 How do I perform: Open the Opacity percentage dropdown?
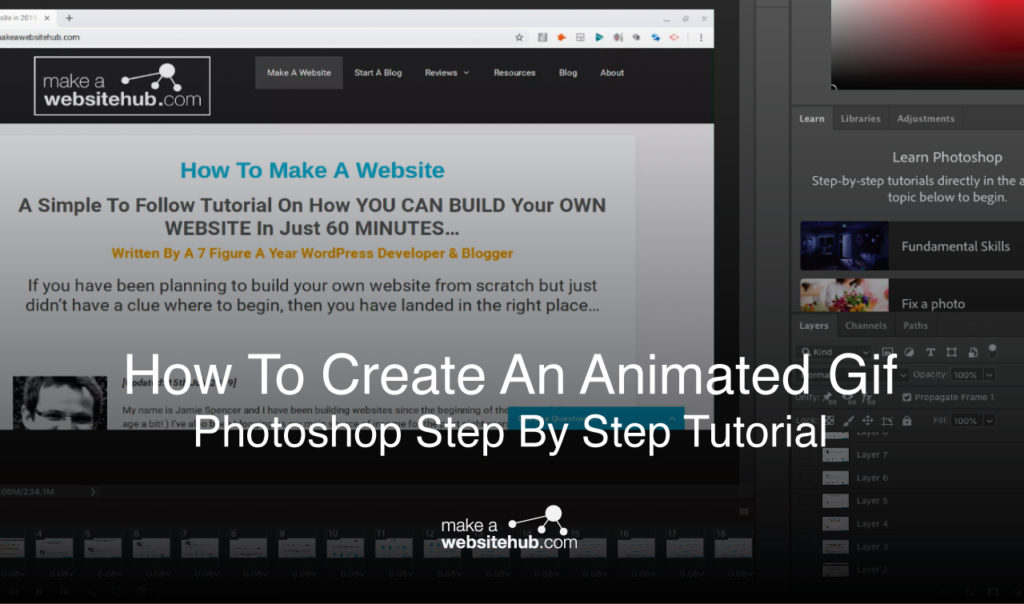pyautogui.click(x=988, y=375)
